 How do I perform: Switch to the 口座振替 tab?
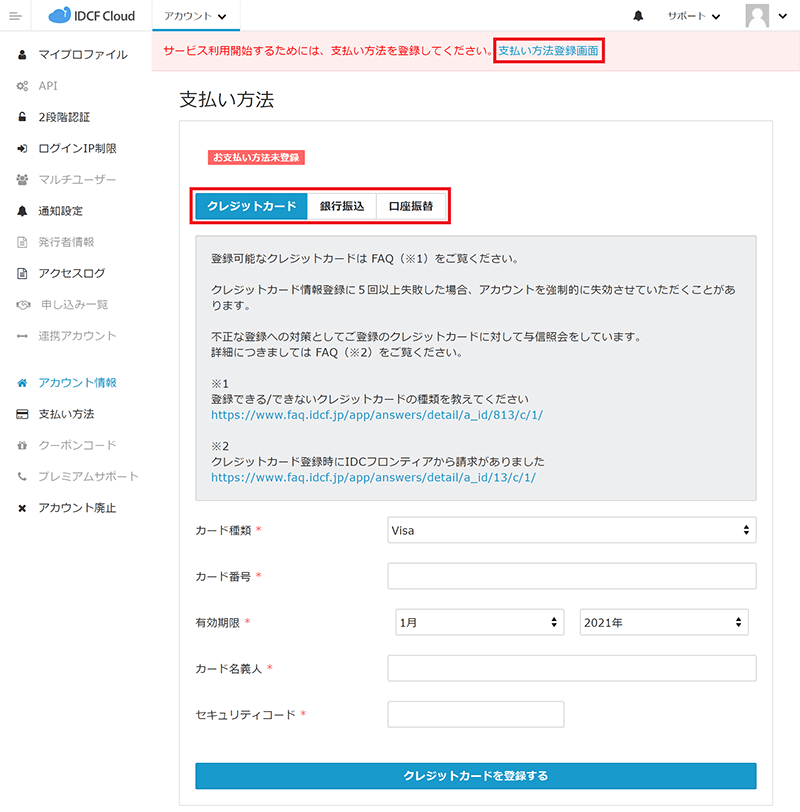pos(411,206)
